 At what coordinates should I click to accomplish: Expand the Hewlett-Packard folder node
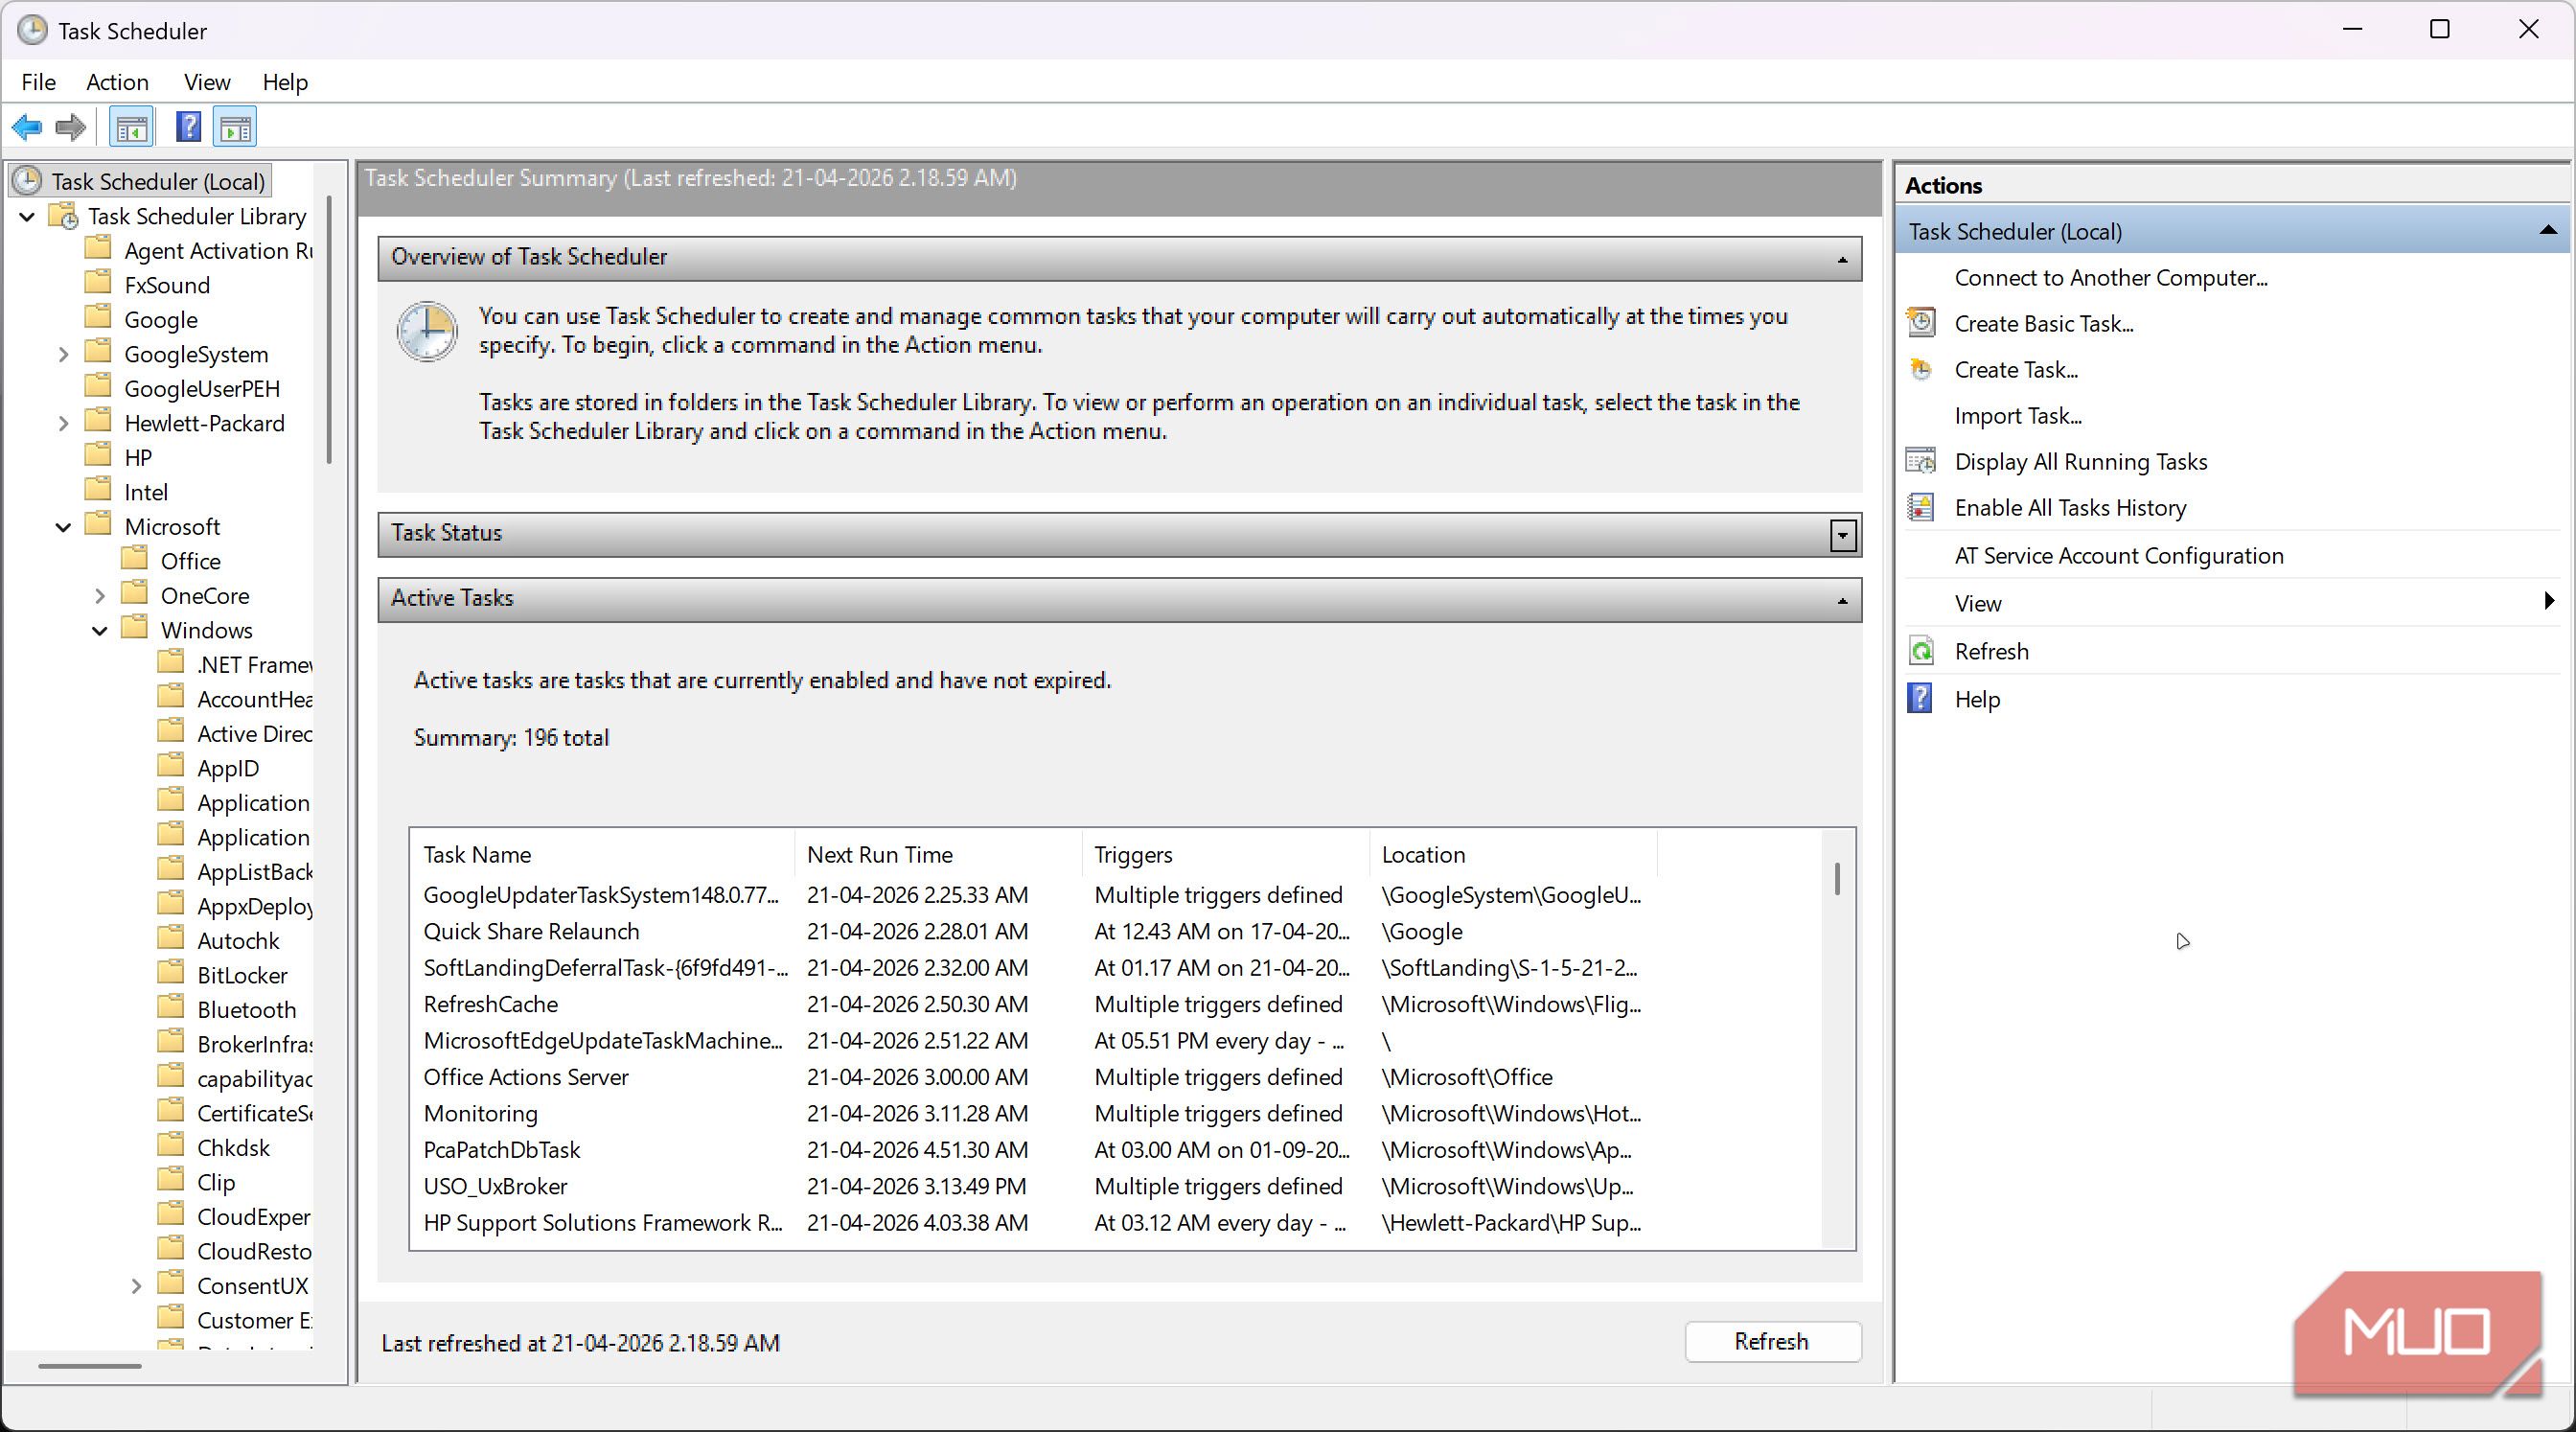click(63, 423)
